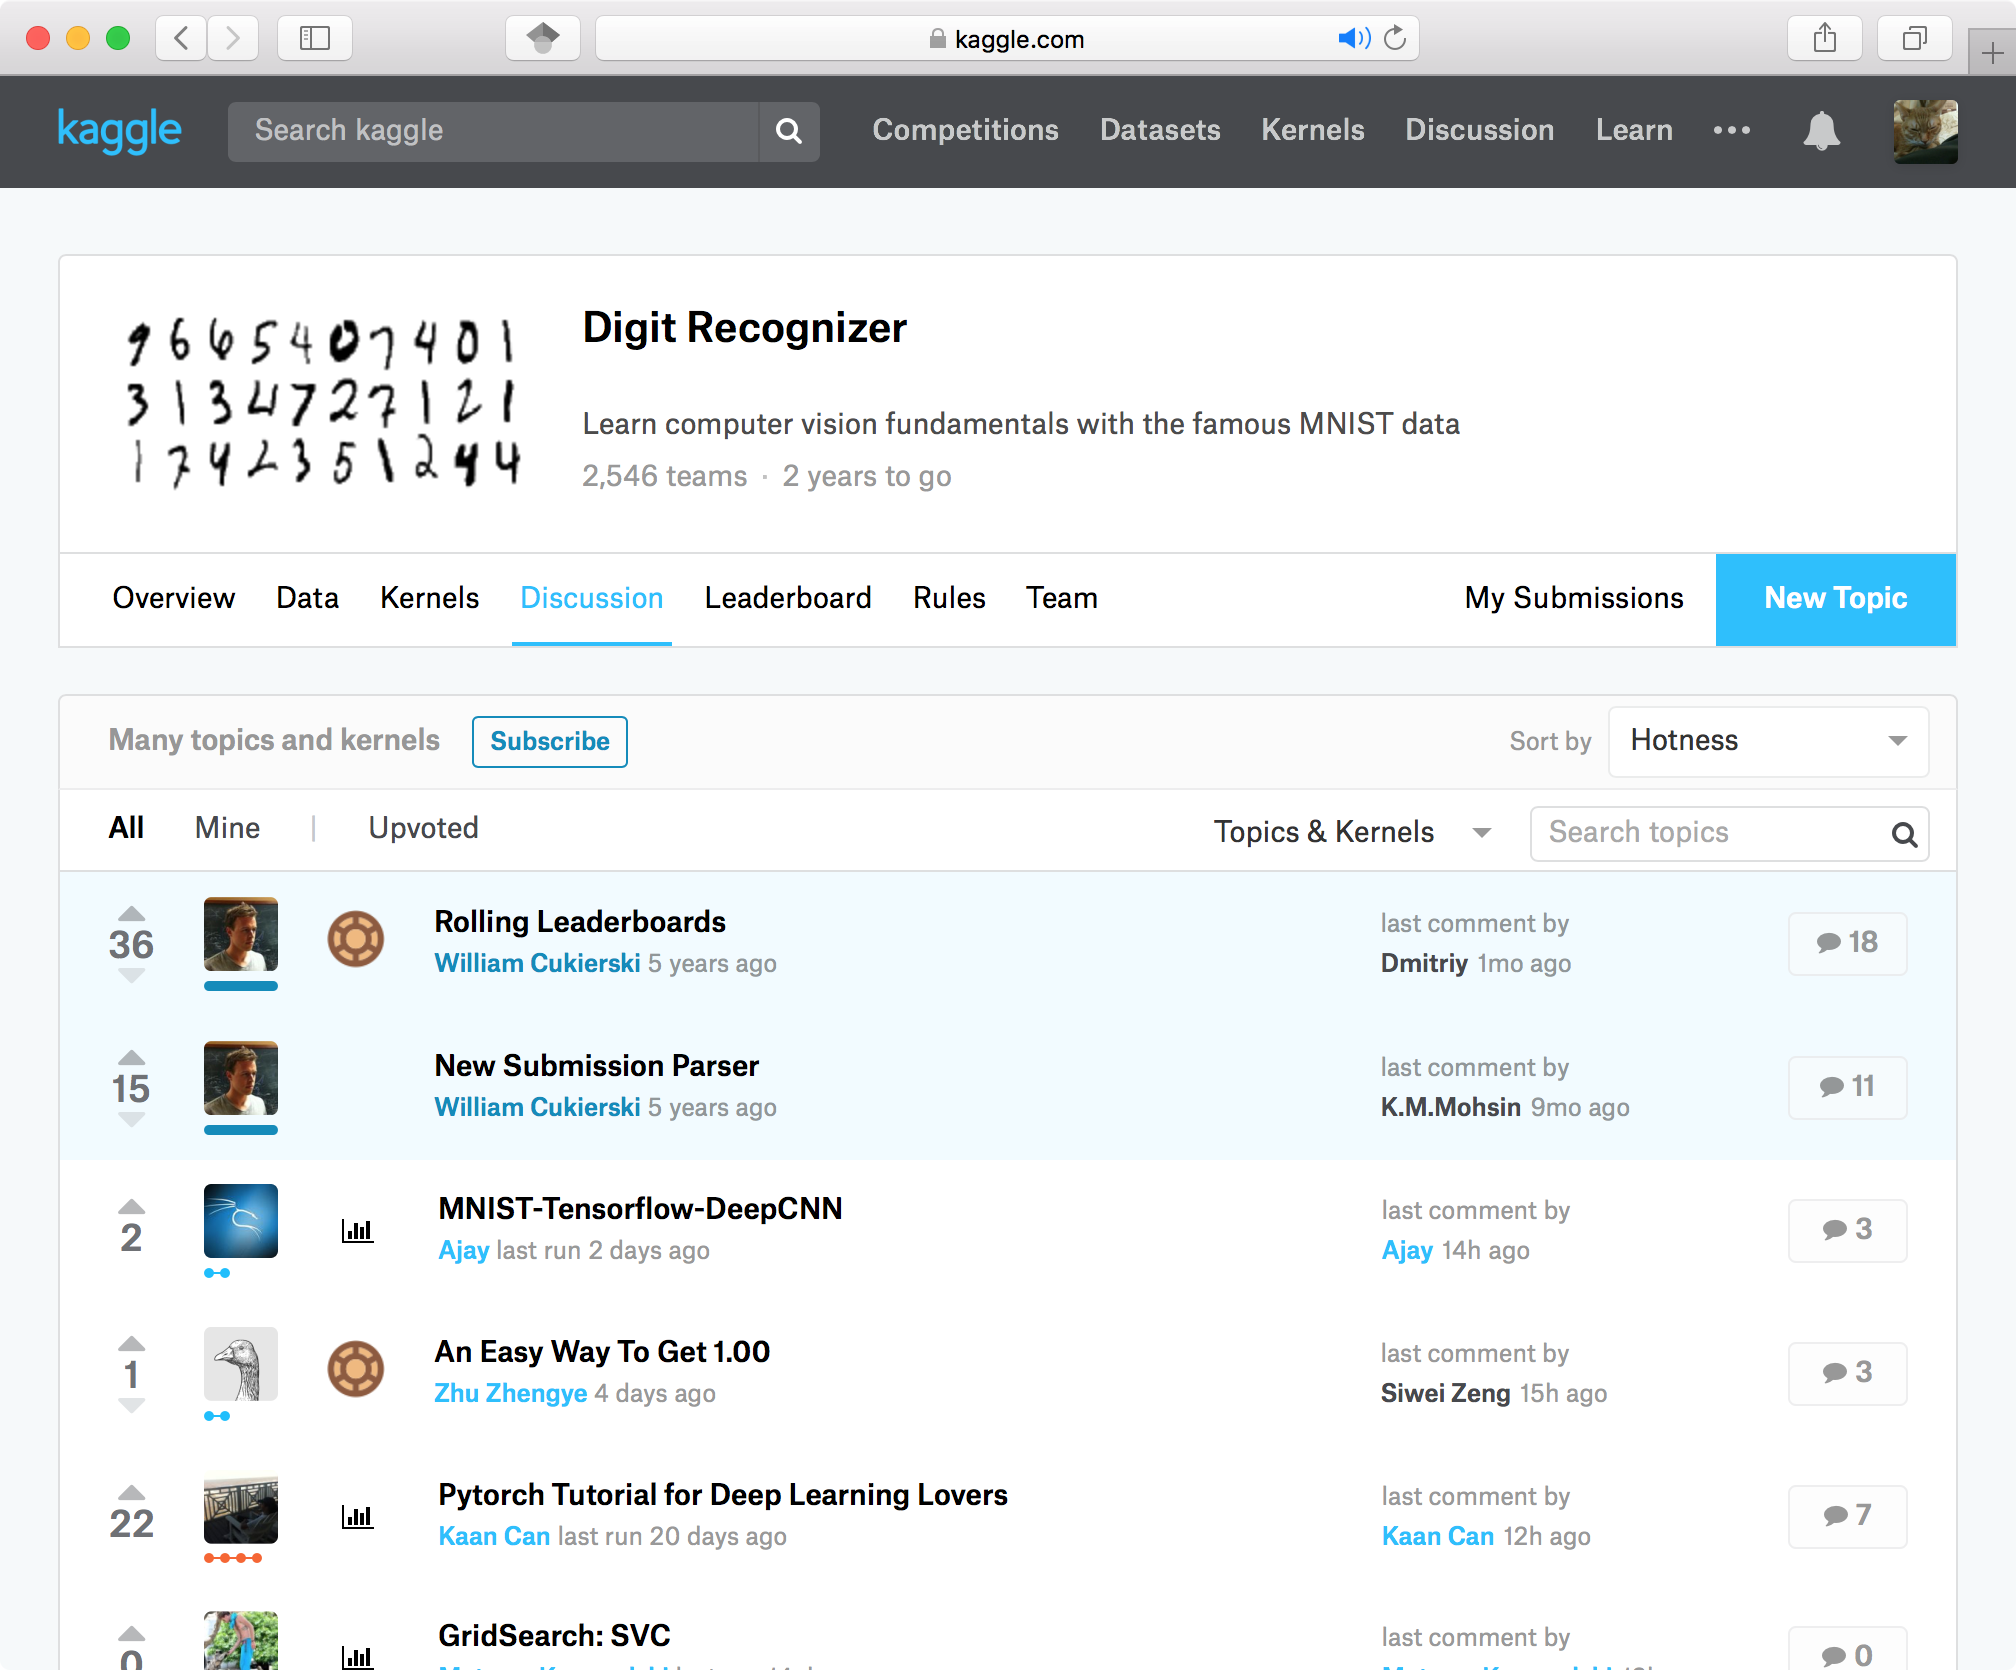Expand the Topics & Kernels filter dropdown
This screenshot has height=1670, width=2016.
point(1352,832)
